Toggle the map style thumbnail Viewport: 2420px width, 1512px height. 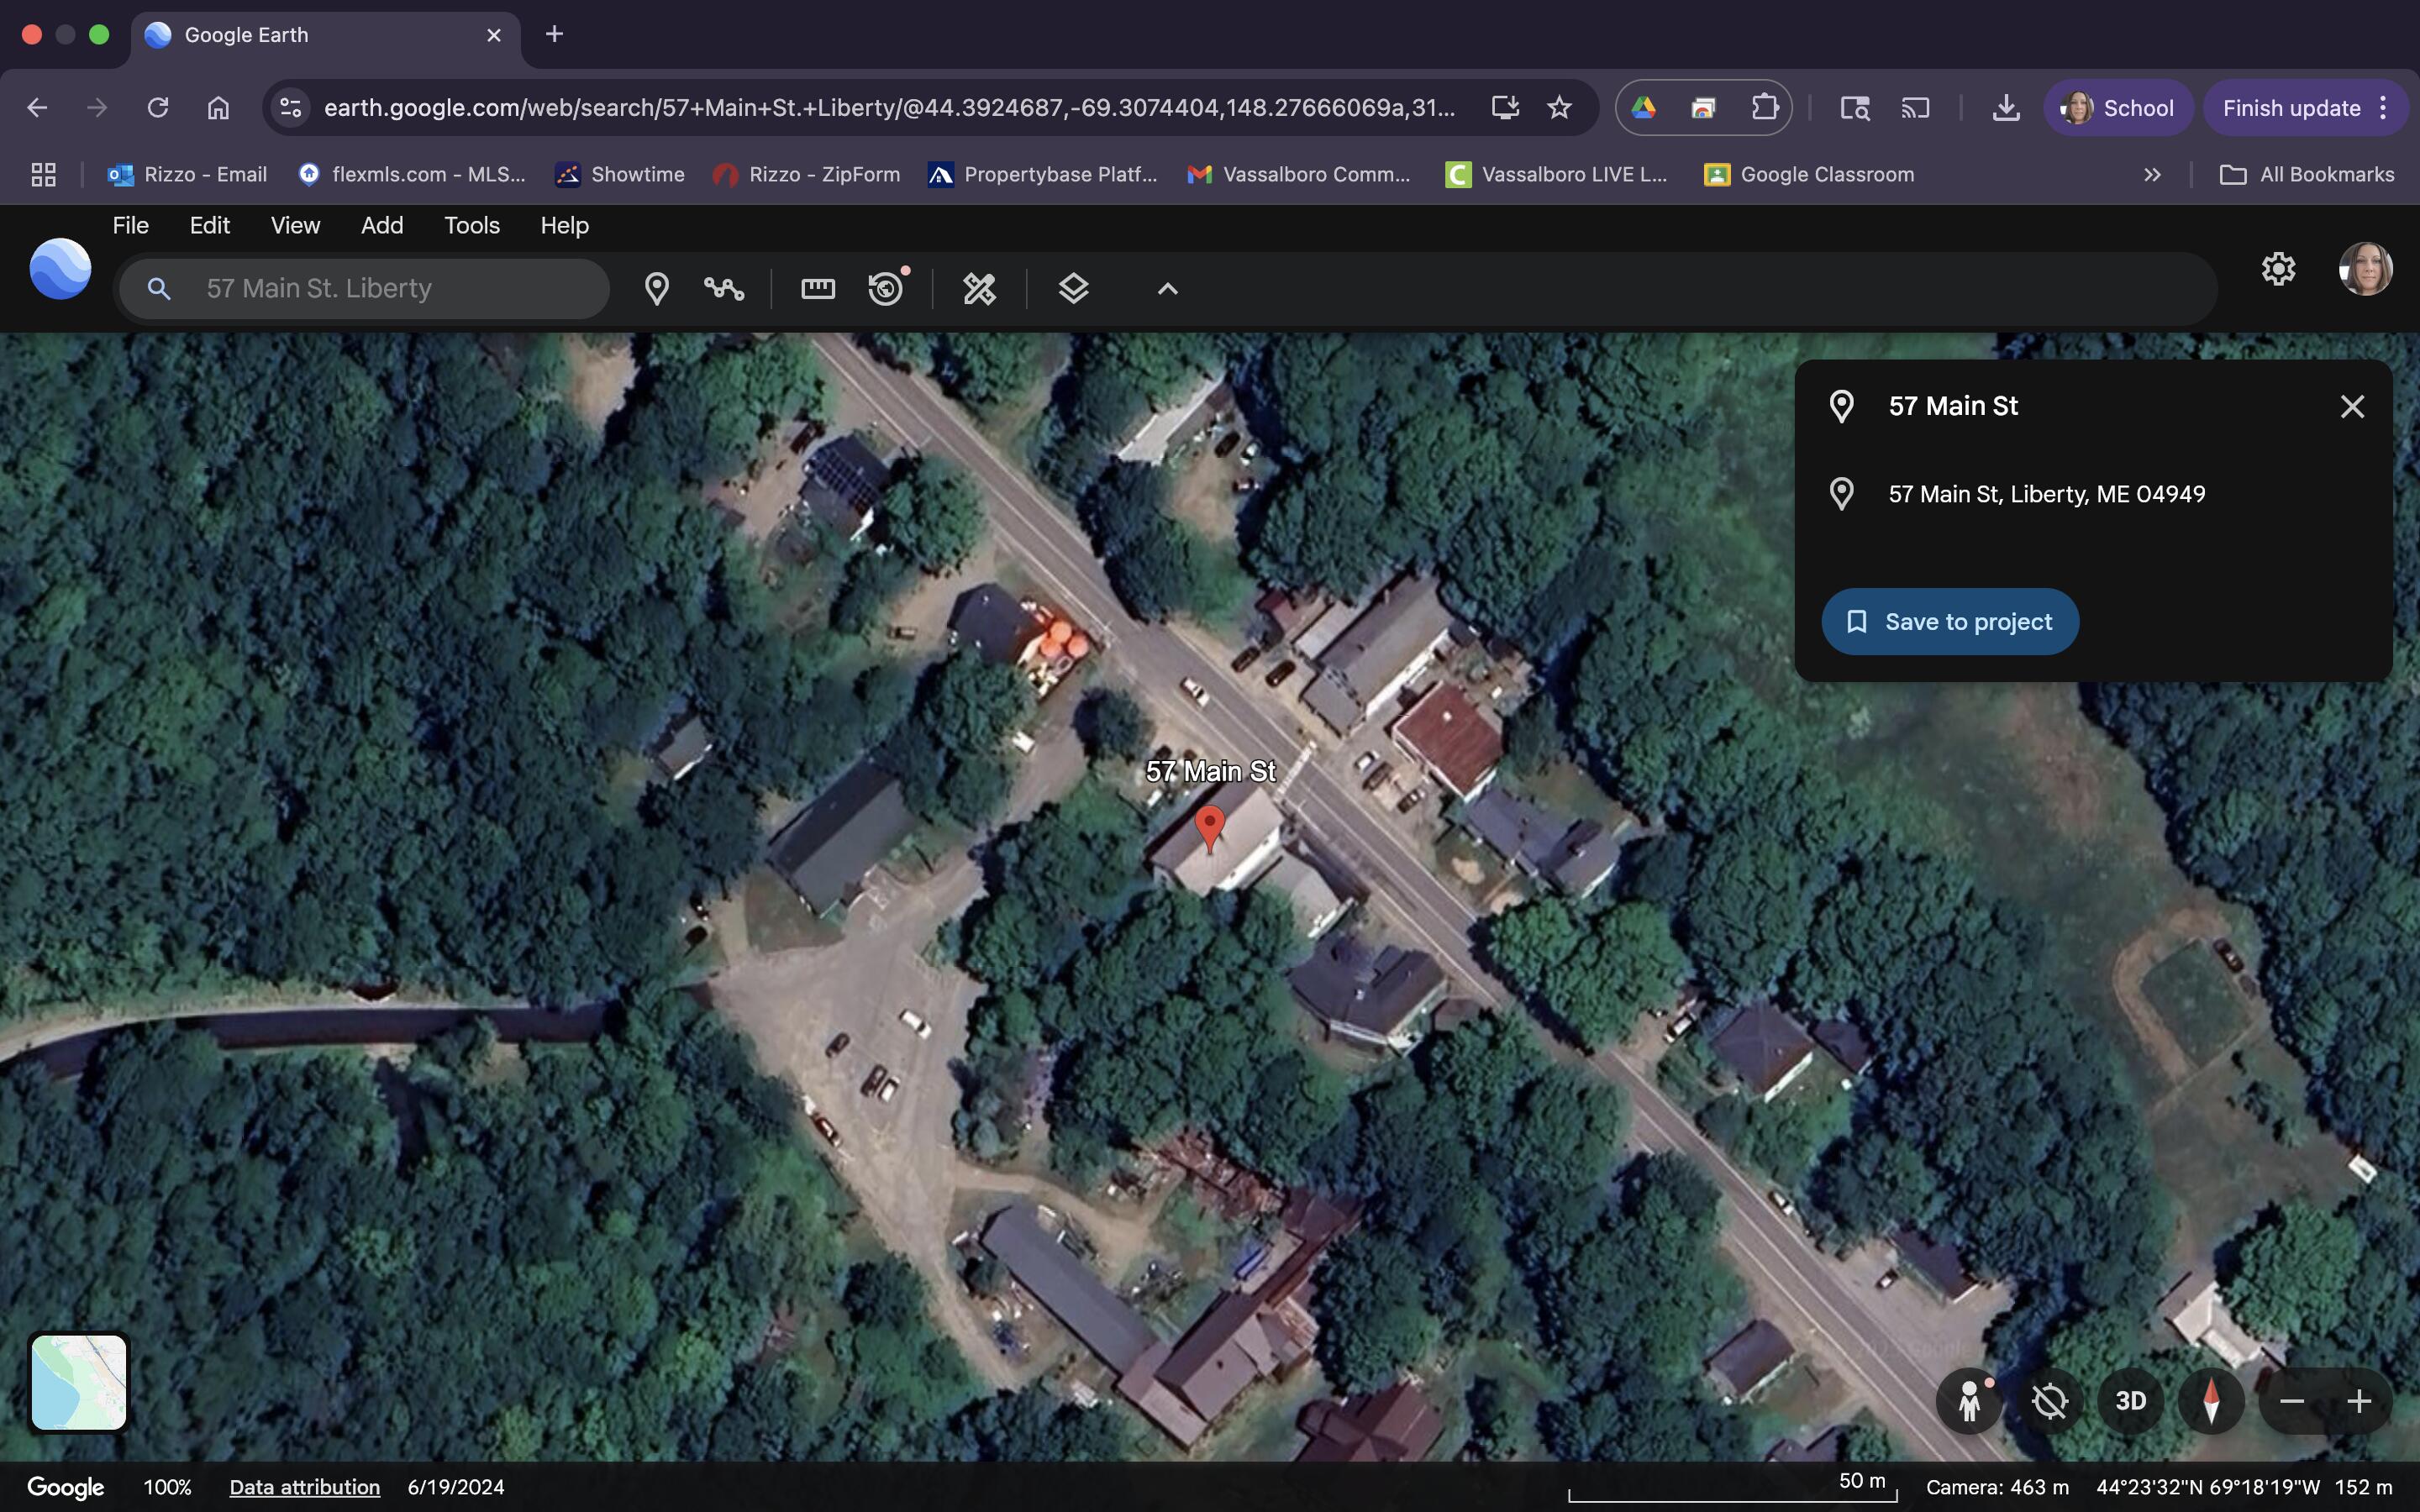click(x=79, y=1383)
